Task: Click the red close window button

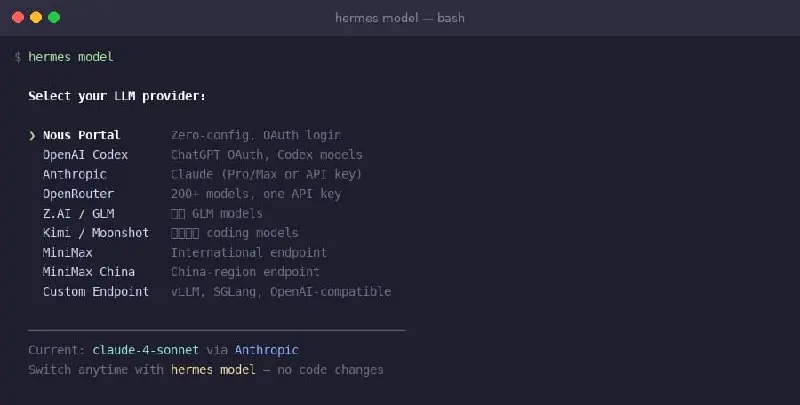Action: coord(18,17)
